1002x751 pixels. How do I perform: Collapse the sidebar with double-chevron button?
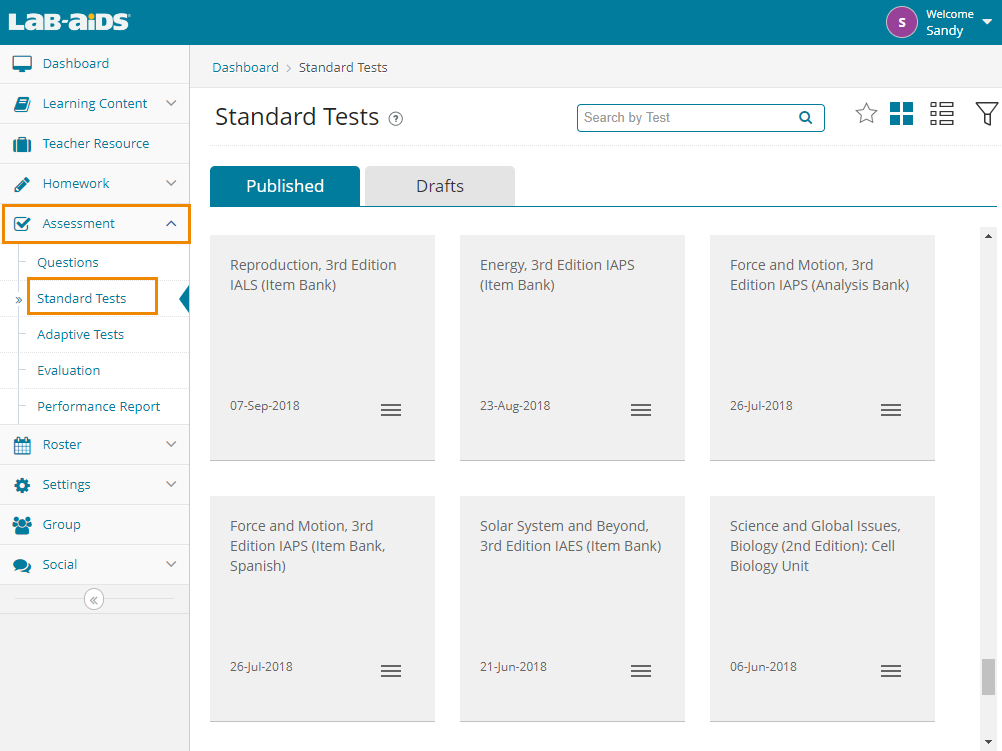tap(94, 600)
